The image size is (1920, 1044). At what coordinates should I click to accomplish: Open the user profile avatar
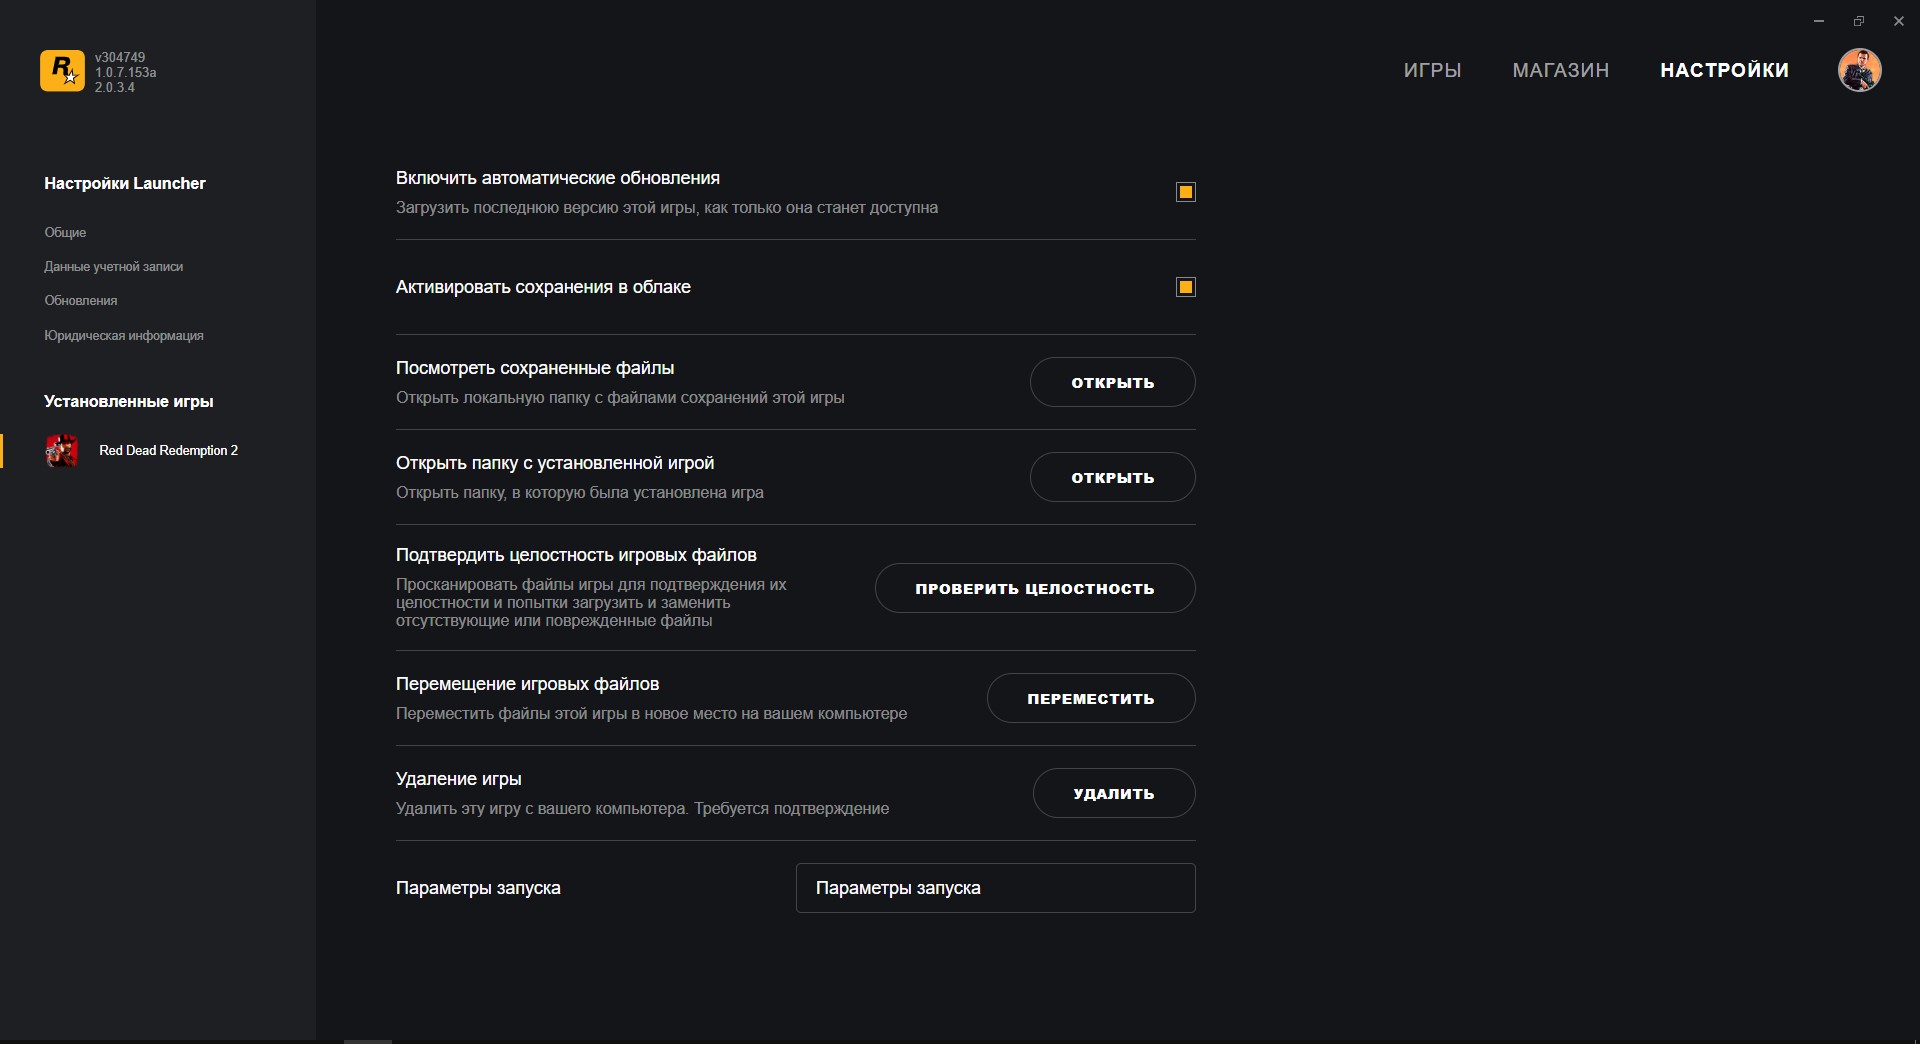point(1859,70)
